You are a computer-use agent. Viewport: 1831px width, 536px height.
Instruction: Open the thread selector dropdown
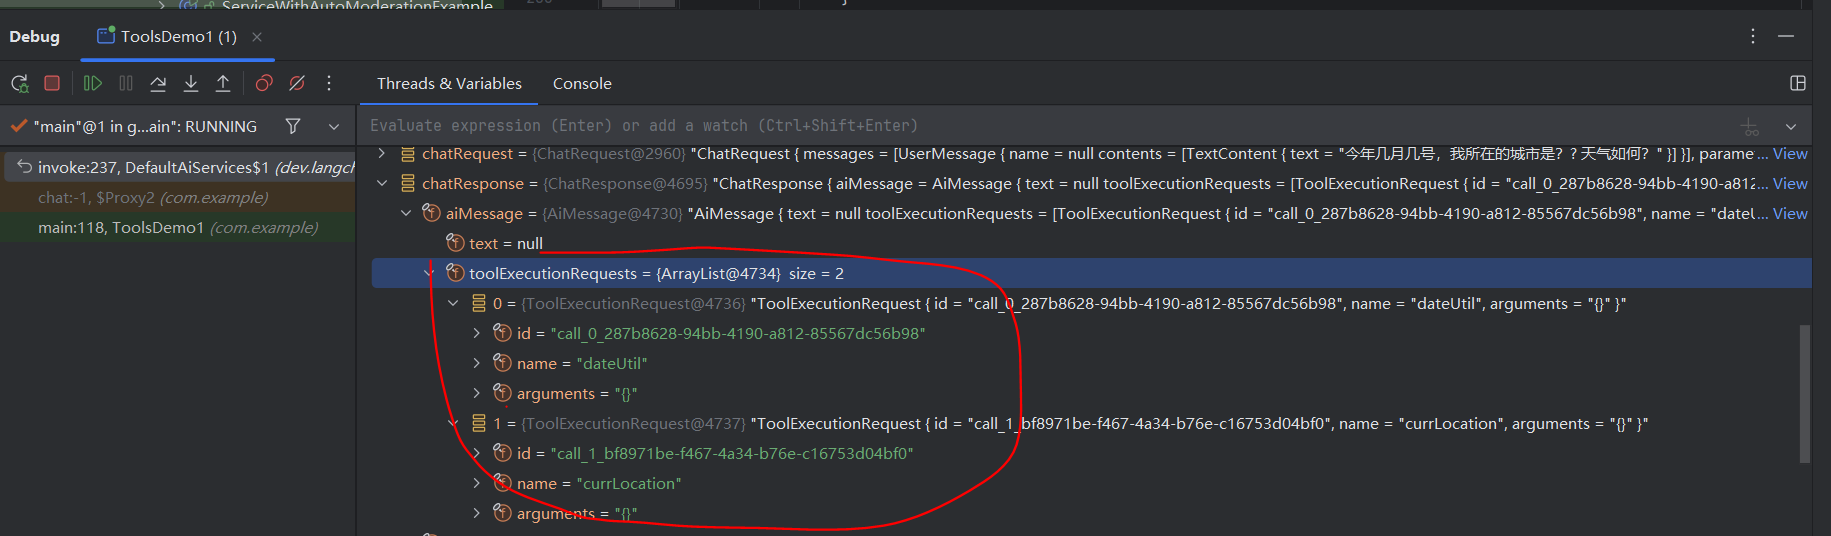334,126
